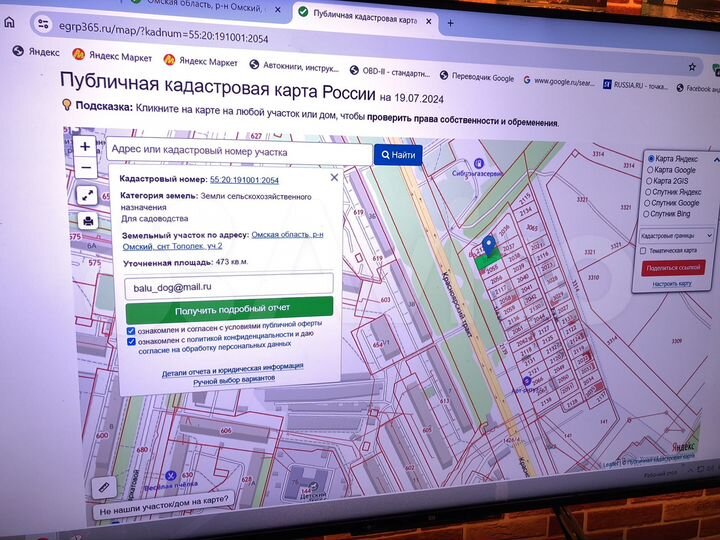Open Переводчик Google bookmark

pyautogui.click(x=477, y=77)
